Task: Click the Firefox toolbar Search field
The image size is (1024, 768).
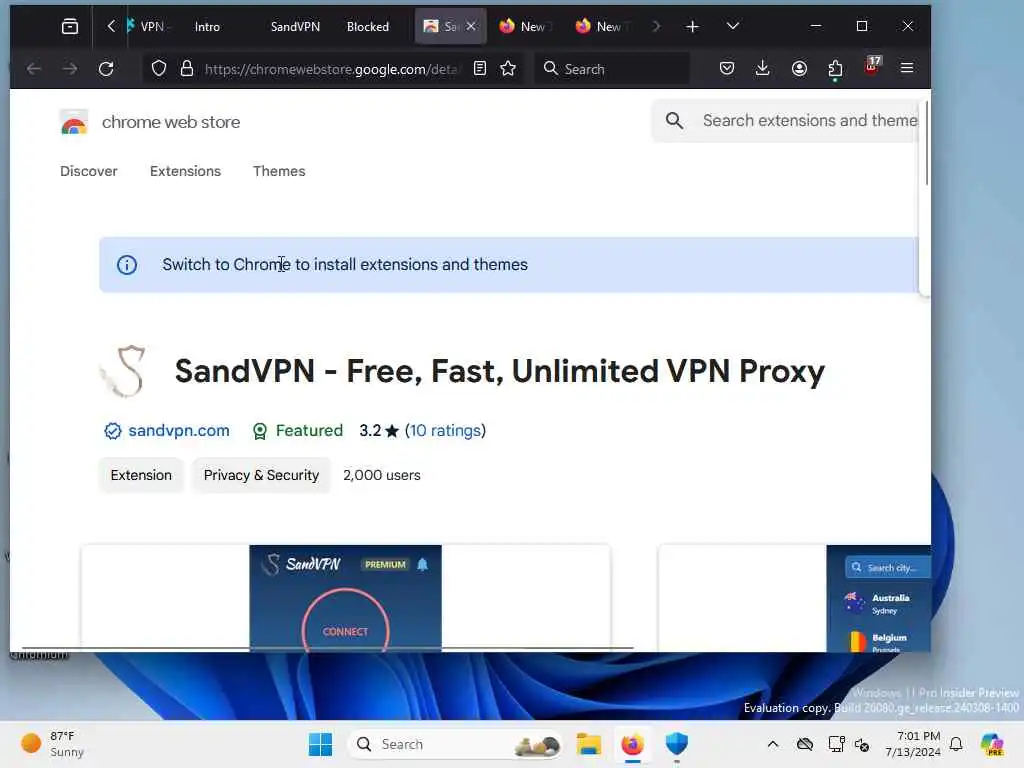Action: pyautogui.click(x=612, y=69)
